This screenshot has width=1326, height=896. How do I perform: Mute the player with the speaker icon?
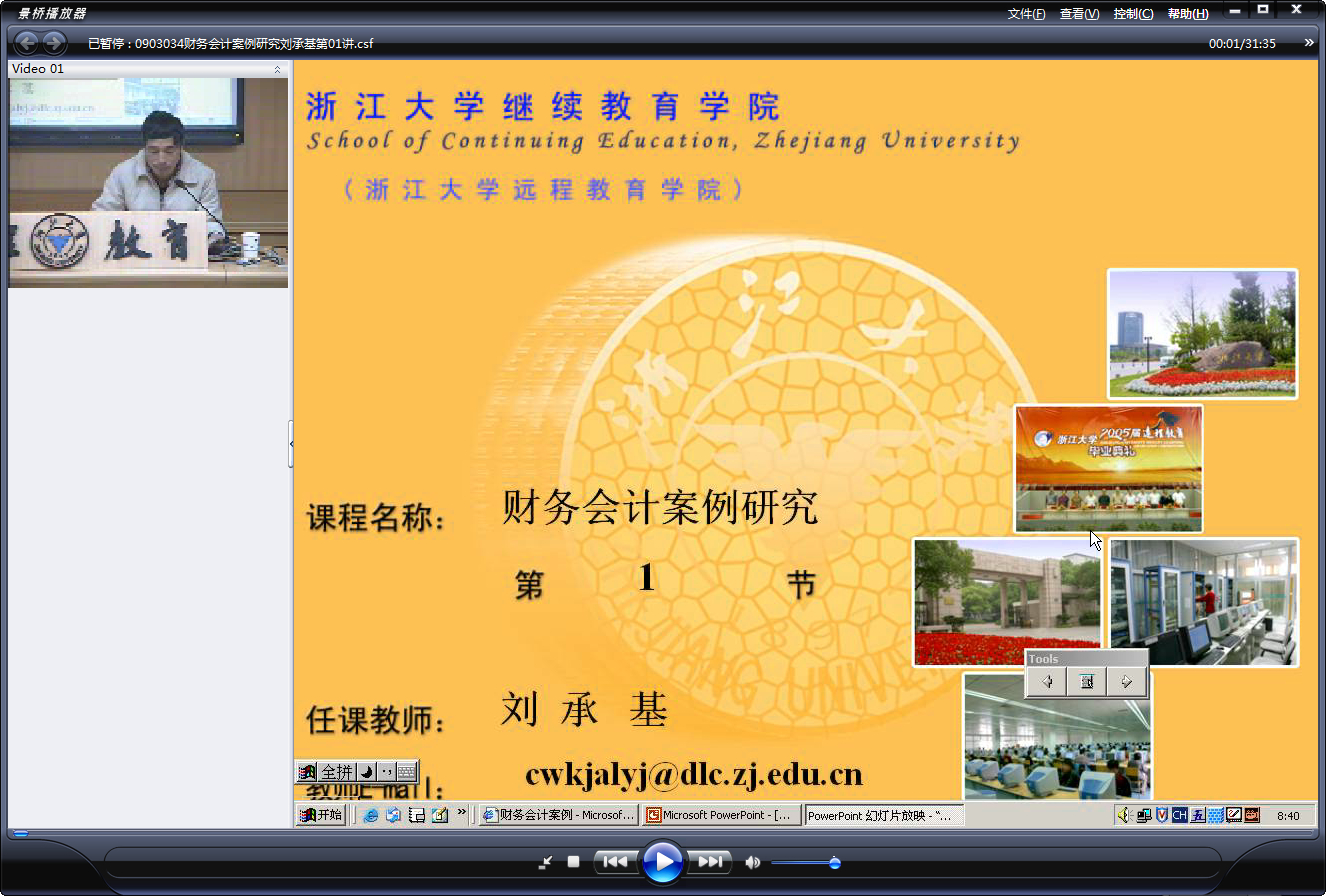point(752,862)
